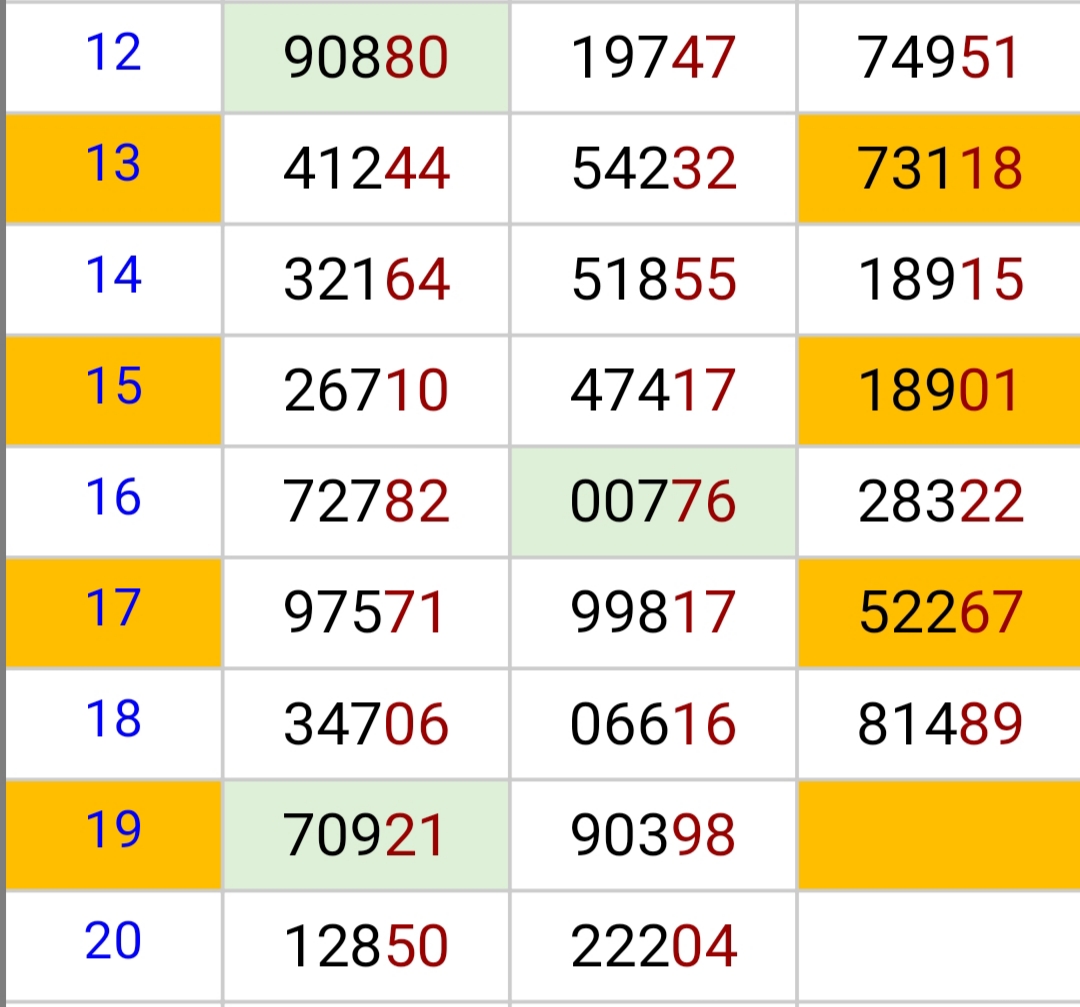This screenshot has width=1080, height=1007.
Task: Select the orange cell 73118
Action: pos(939,169)
